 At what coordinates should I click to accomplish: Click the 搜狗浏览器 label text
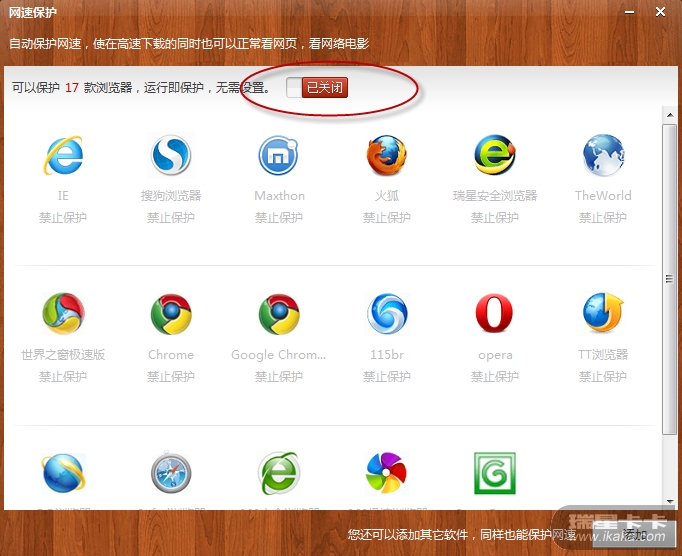coord(171,196)
